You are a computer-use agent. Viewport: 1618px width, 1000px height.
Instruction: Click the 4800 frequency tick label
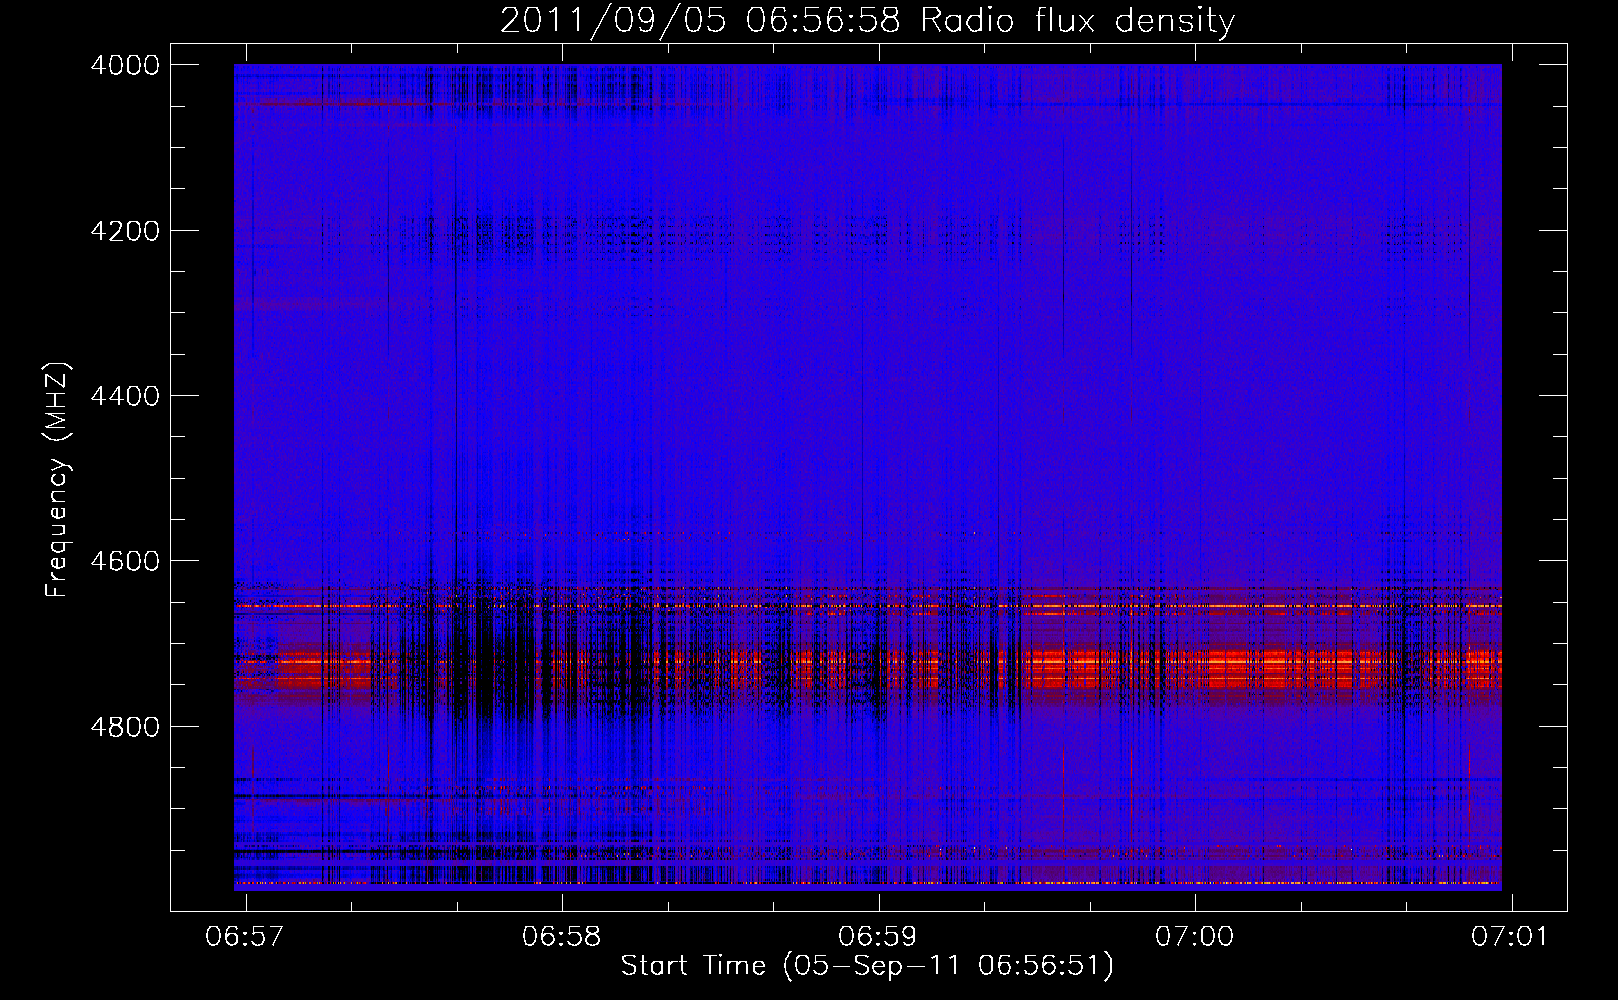click(125, 726)
